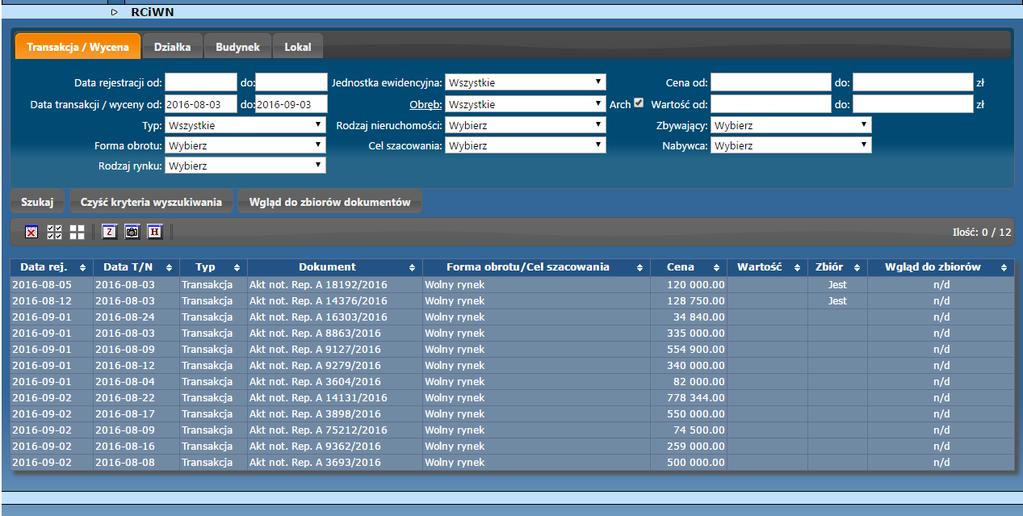Select row Akt not. Rep. A 9362/2016
1023x516 pixels.
512,446
